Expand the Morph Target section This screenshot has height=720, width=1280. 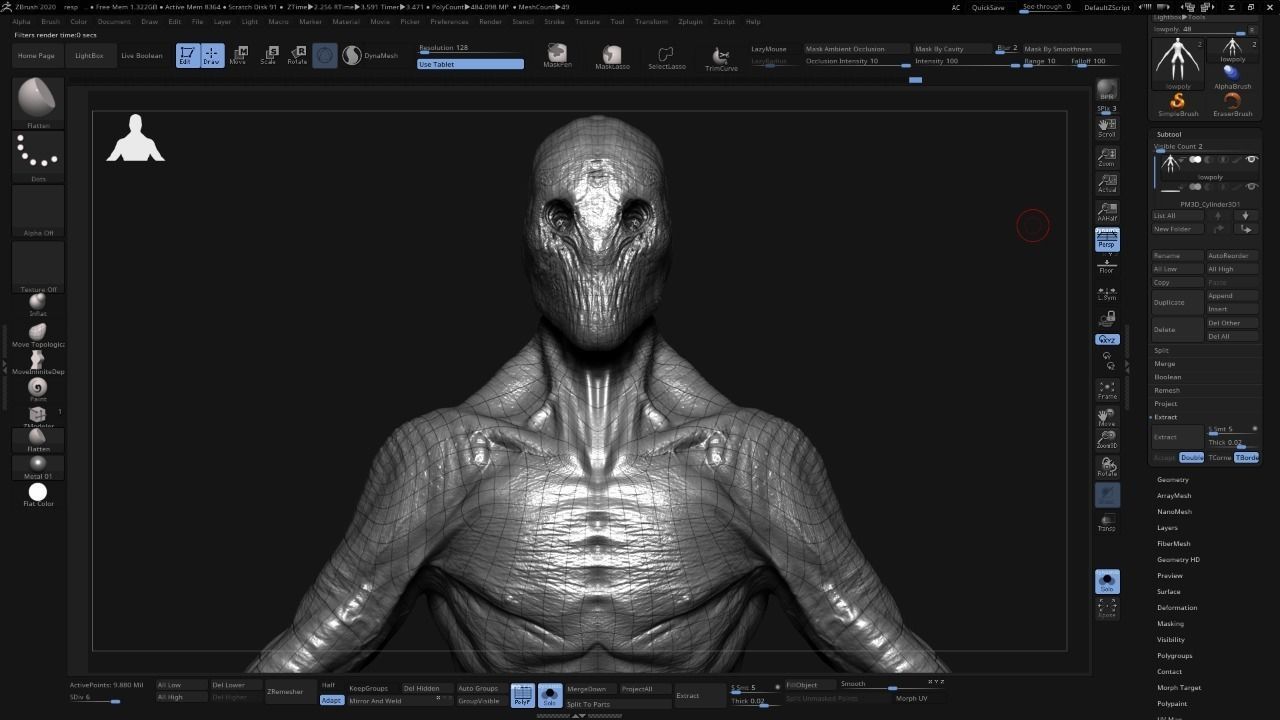point(1179,688)
